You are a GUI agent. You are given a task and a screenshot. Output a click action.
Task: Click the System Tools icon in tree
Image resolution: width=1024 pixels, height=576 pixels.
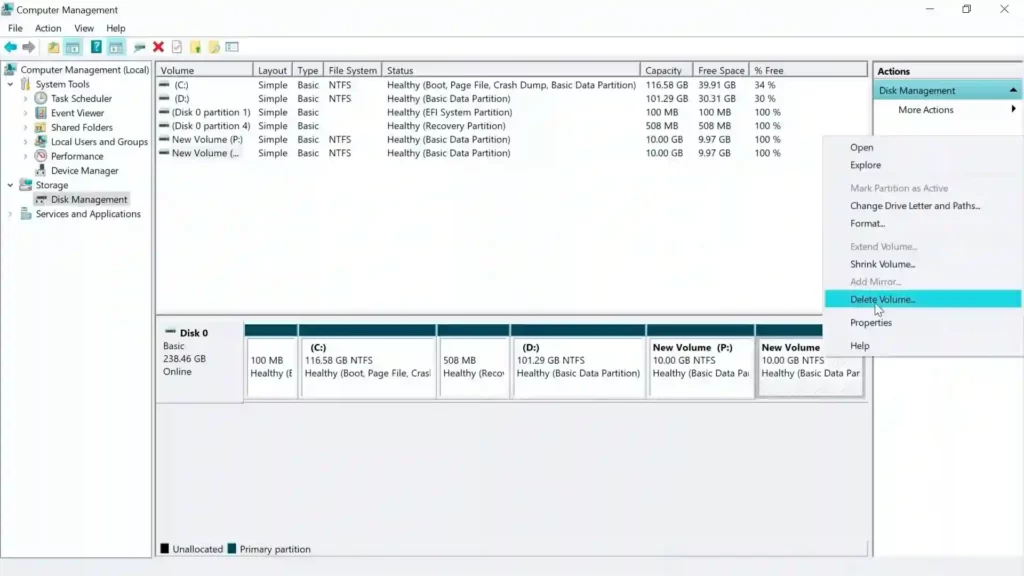pyautogui.click(x=25, y=84)
